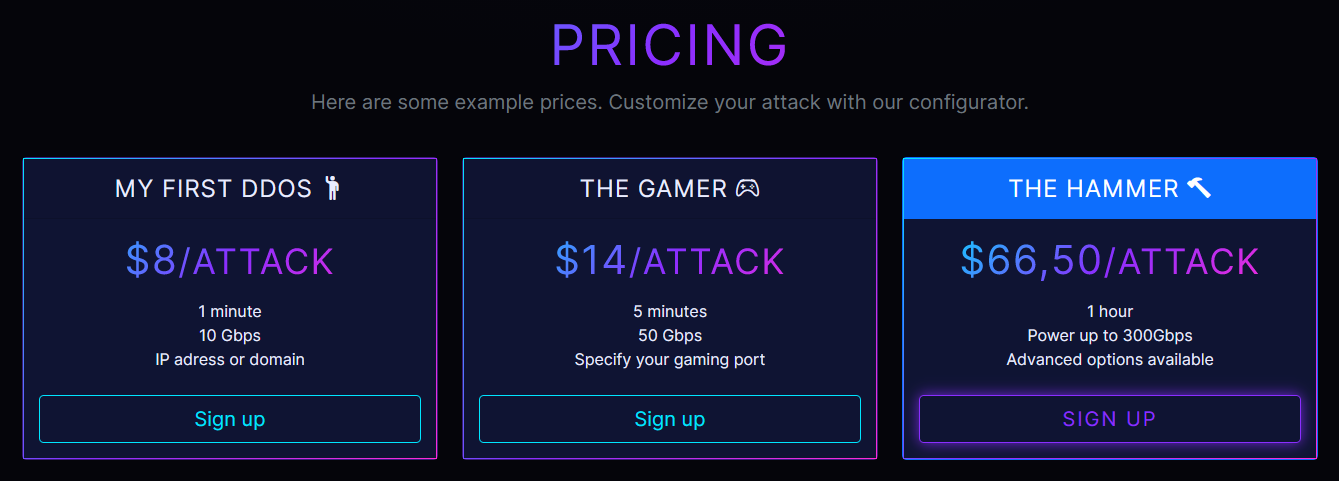
Task: Click the gamepad icon beside The Gamer
Action: tap(748, 188)
